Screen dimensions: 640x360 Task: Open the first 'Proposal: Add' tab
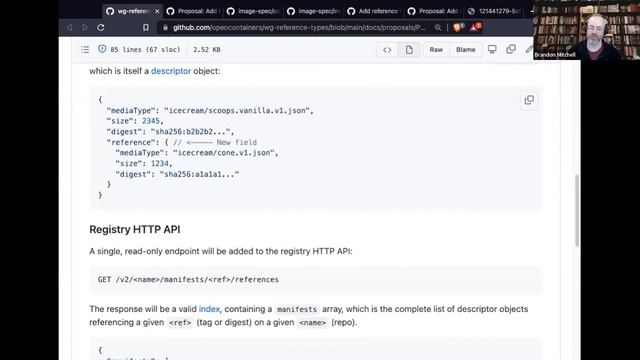(193, 11)
